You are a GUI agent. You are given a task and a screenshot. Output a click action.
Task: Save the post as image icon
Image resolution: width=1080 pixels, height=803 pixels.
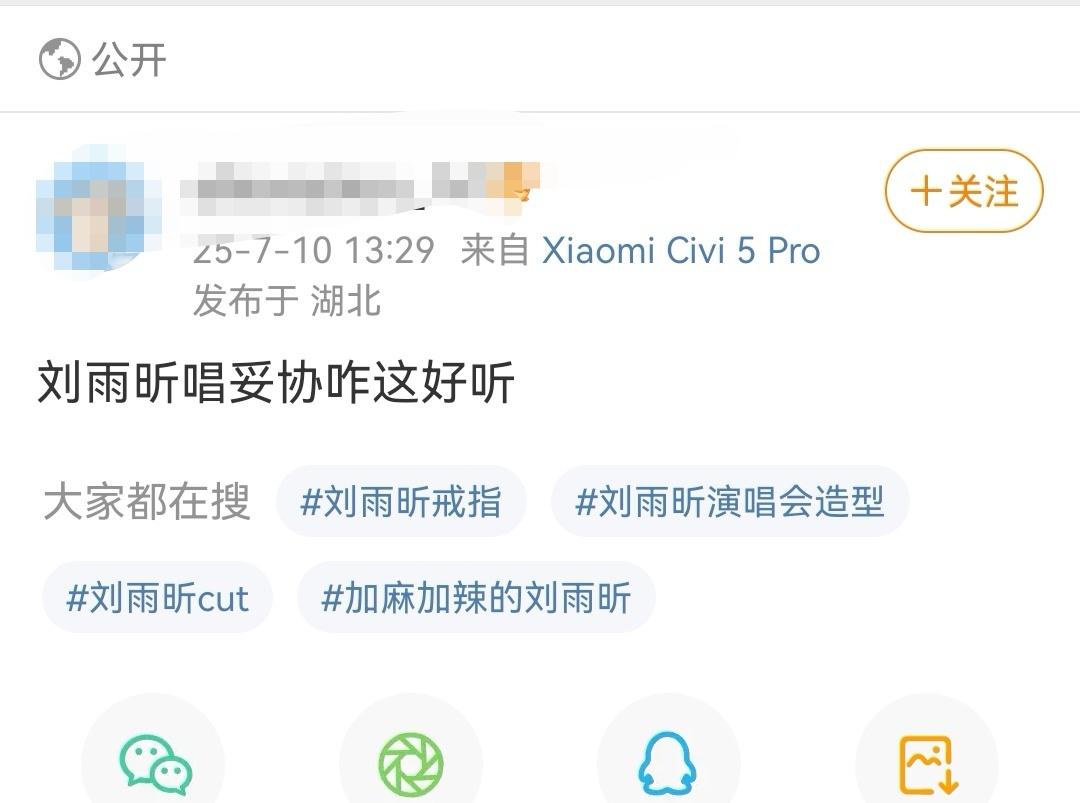(928, 763)
